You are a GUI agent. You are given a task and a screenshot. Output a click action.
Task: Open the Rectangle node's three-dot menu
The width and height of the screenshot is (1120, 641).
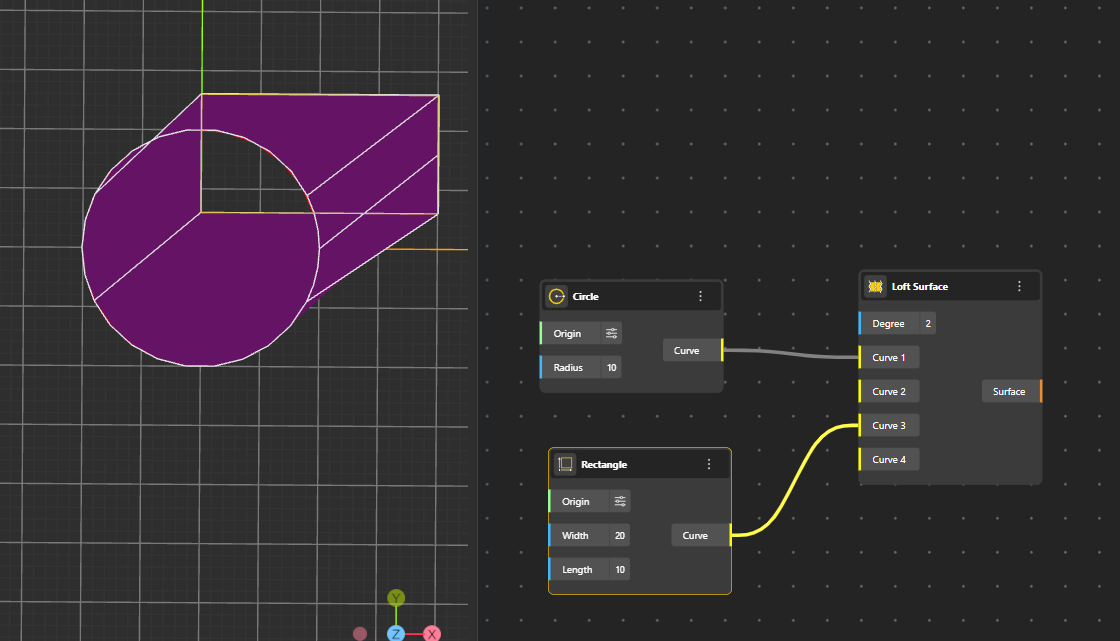(709, 465)
